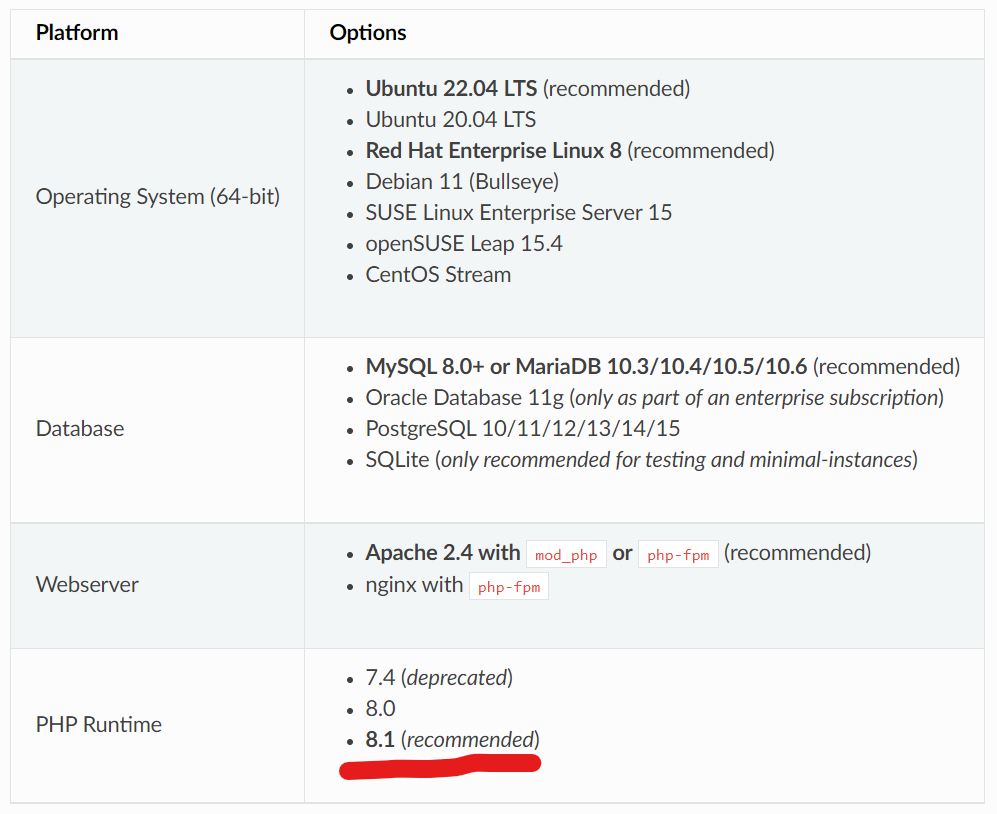Click the Options column header
Screen dimensions: 997x814
pos(367,33)
